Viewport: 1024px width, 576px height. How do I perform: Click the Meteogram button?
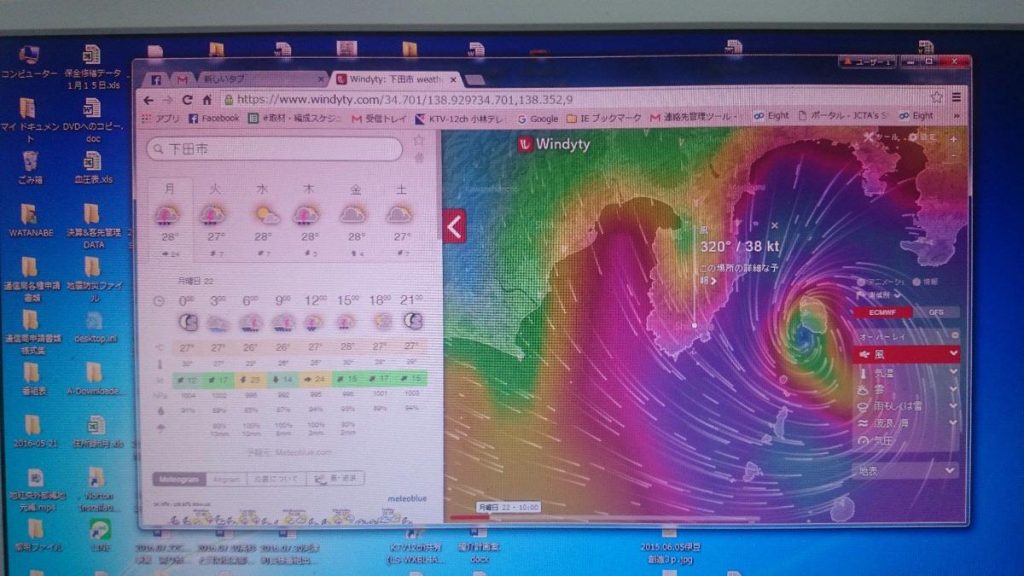180,479
